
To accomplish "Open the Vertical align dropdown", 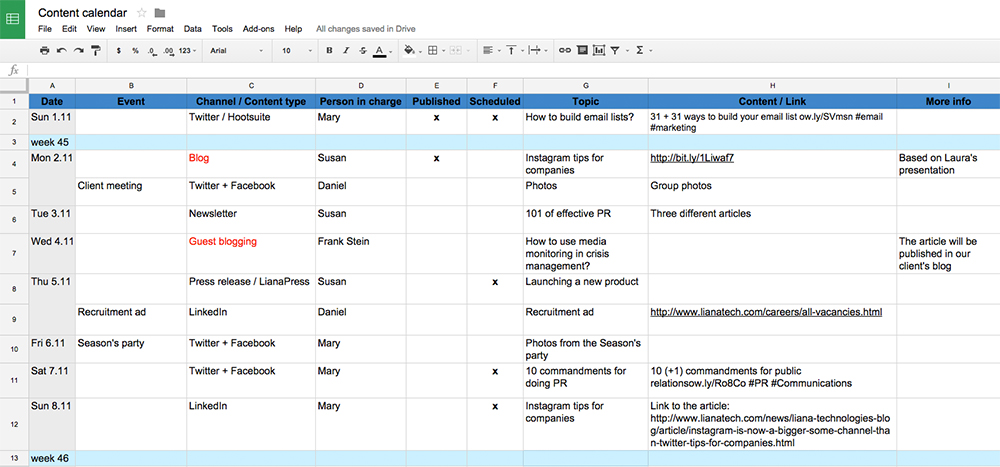I will (x=514, y=50).
